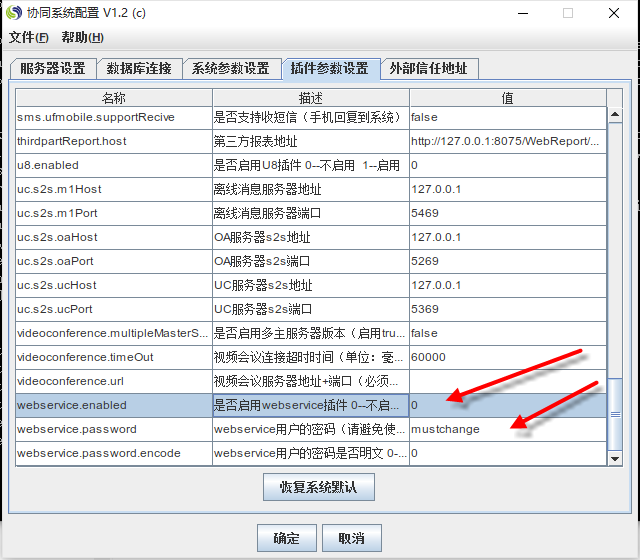640x560 pixels.
Task: Open the 文件(F) menu
Action: pos(29,38)
